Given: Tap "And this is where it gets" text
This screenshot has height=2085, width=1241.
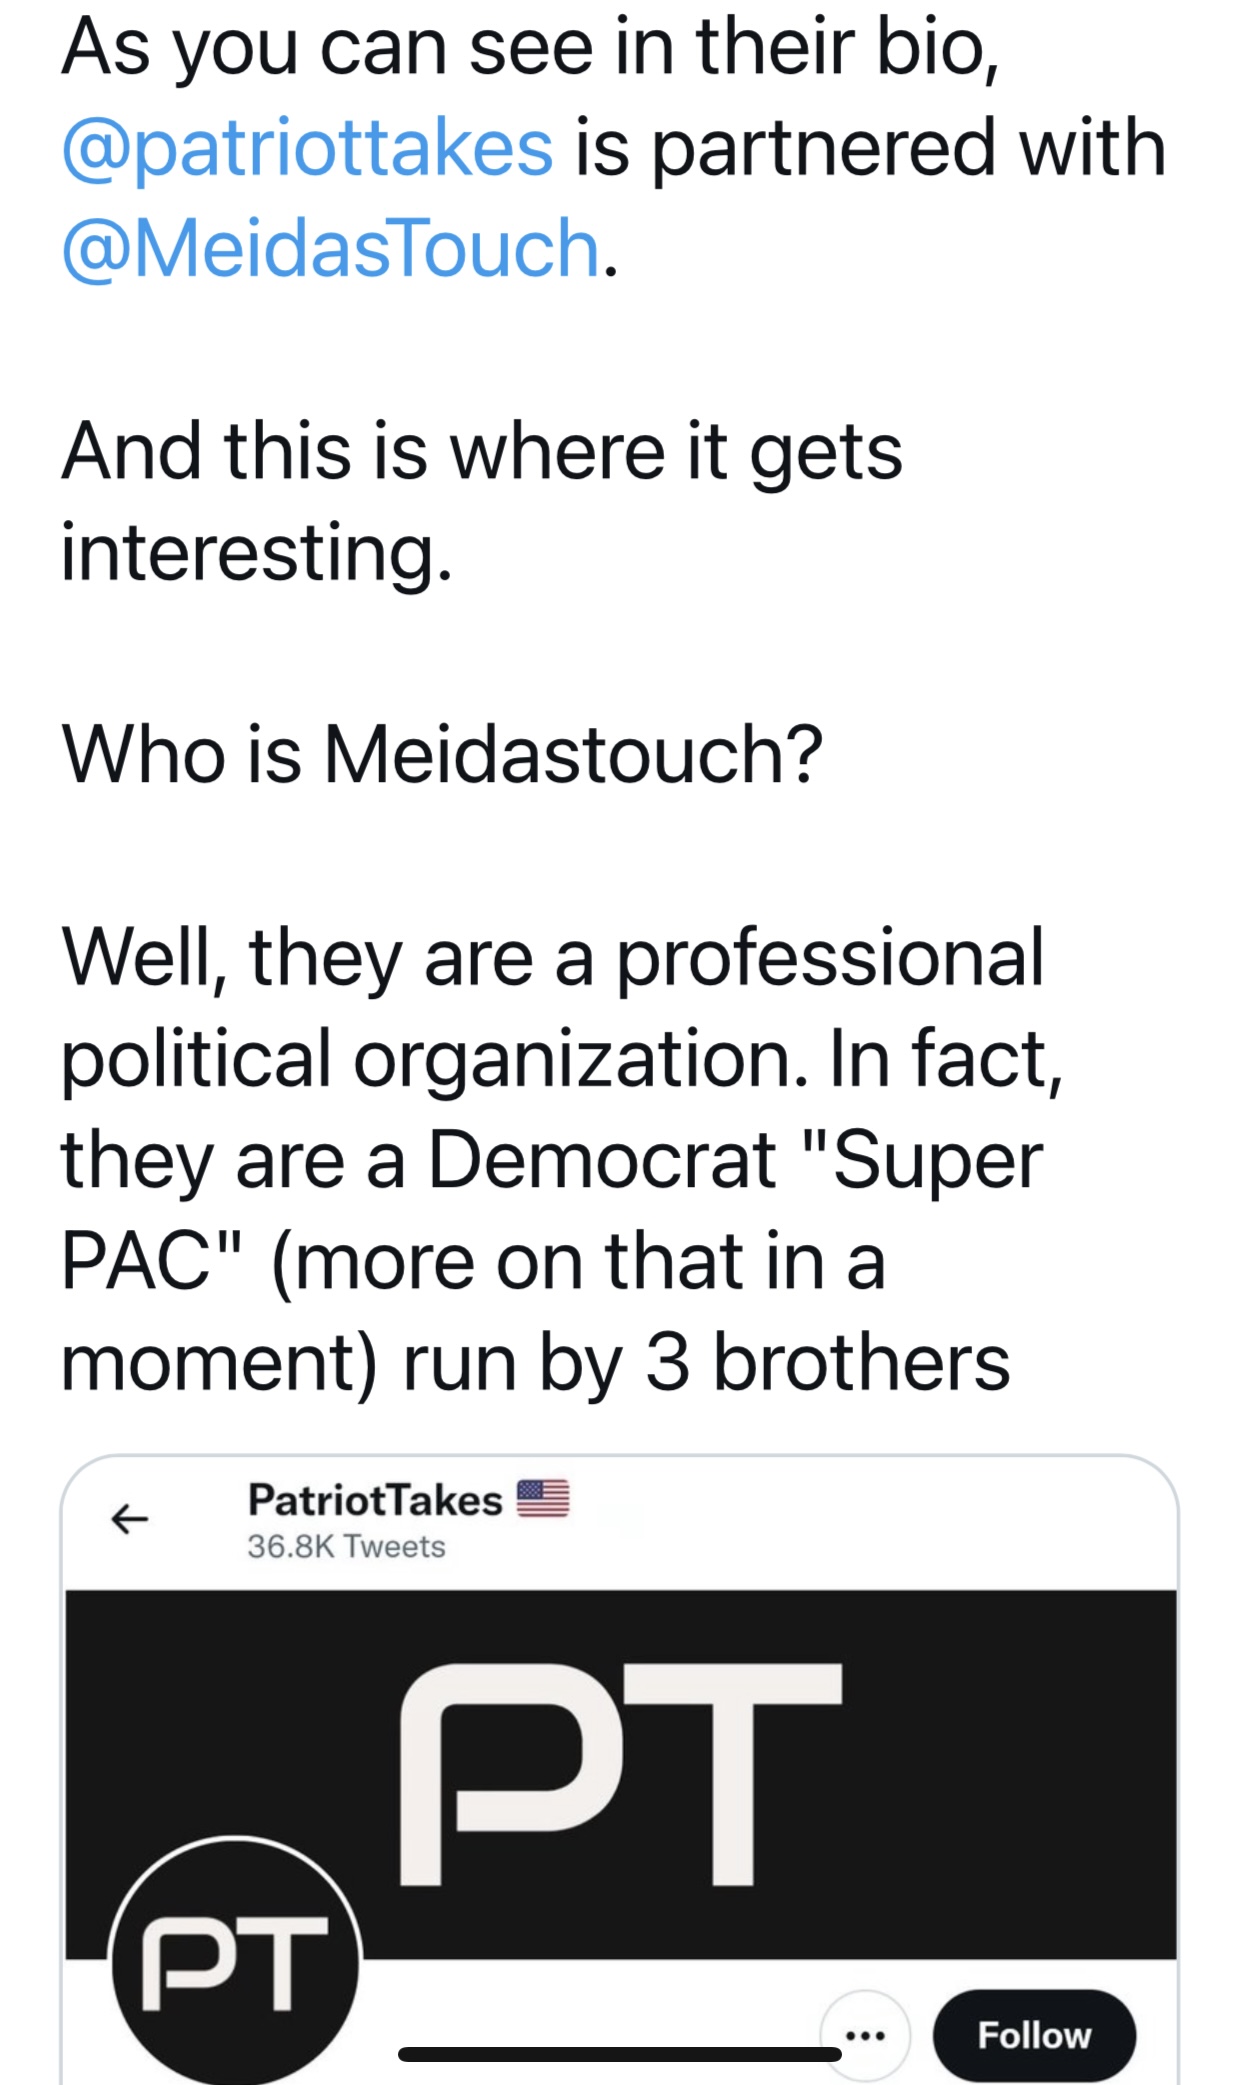Looking at the screenshot, I should pos(482,451).
